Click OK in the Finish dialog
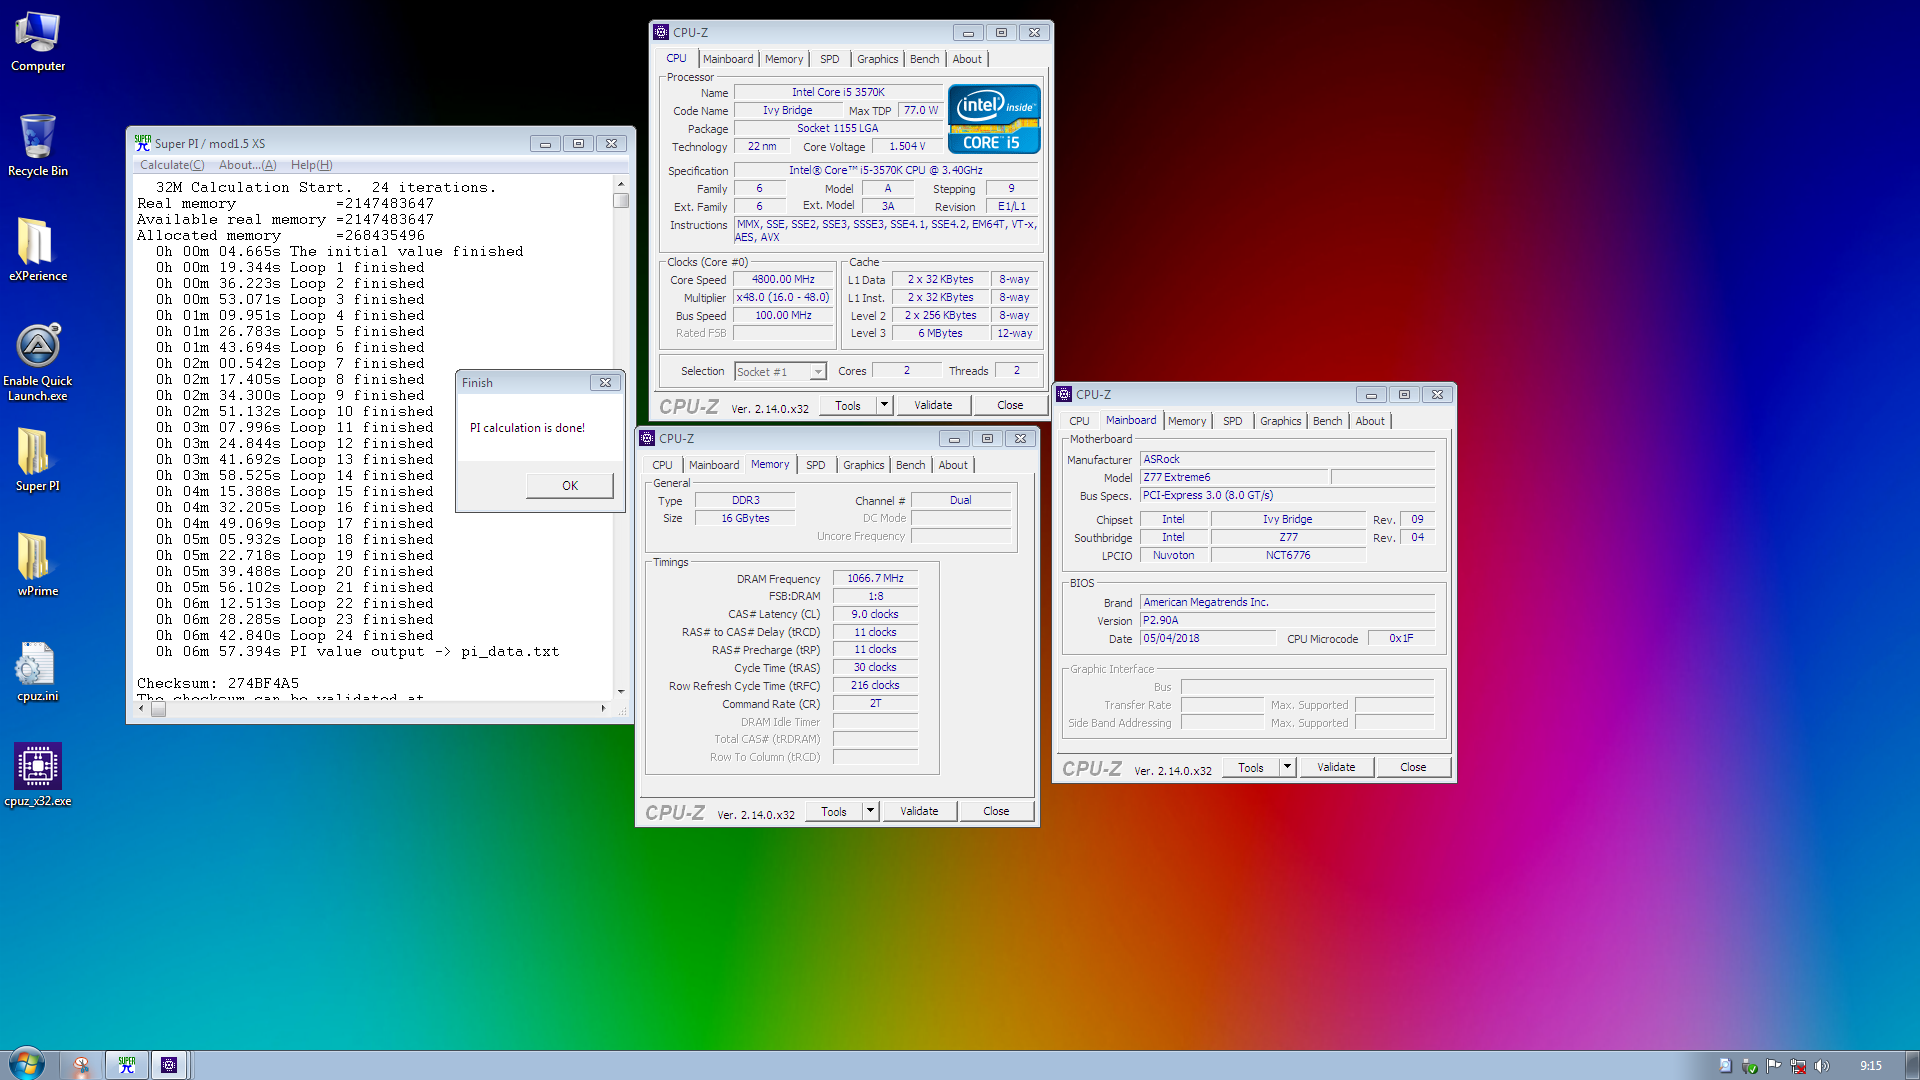 [x=570, y=486]
